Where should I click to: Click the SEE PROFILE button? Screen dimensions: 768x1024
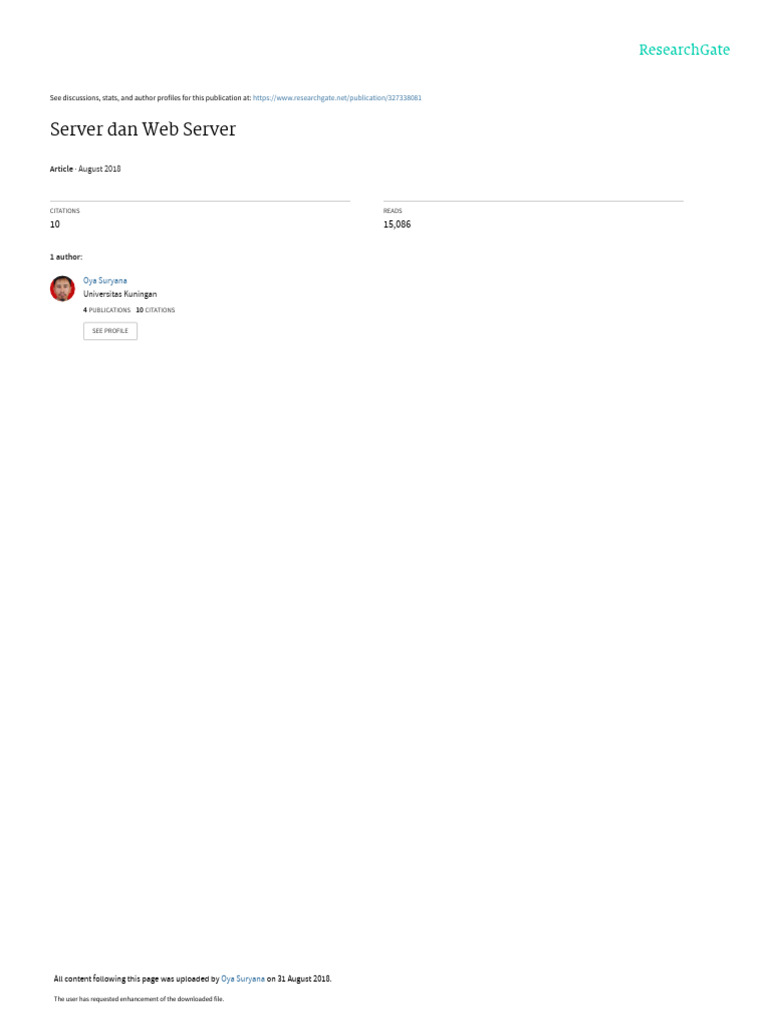coord(110,331)
